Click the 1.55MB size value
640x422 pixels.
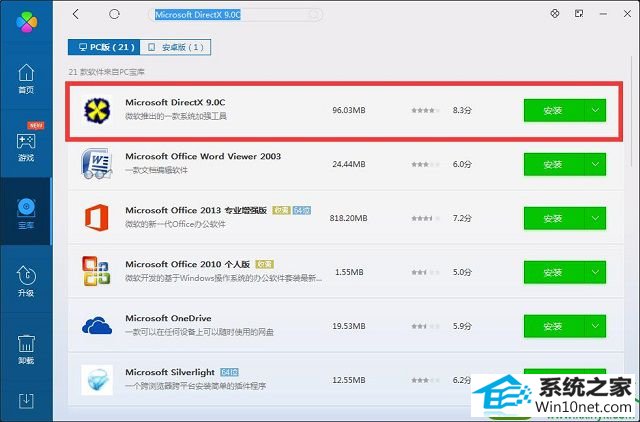coord(349,272)
